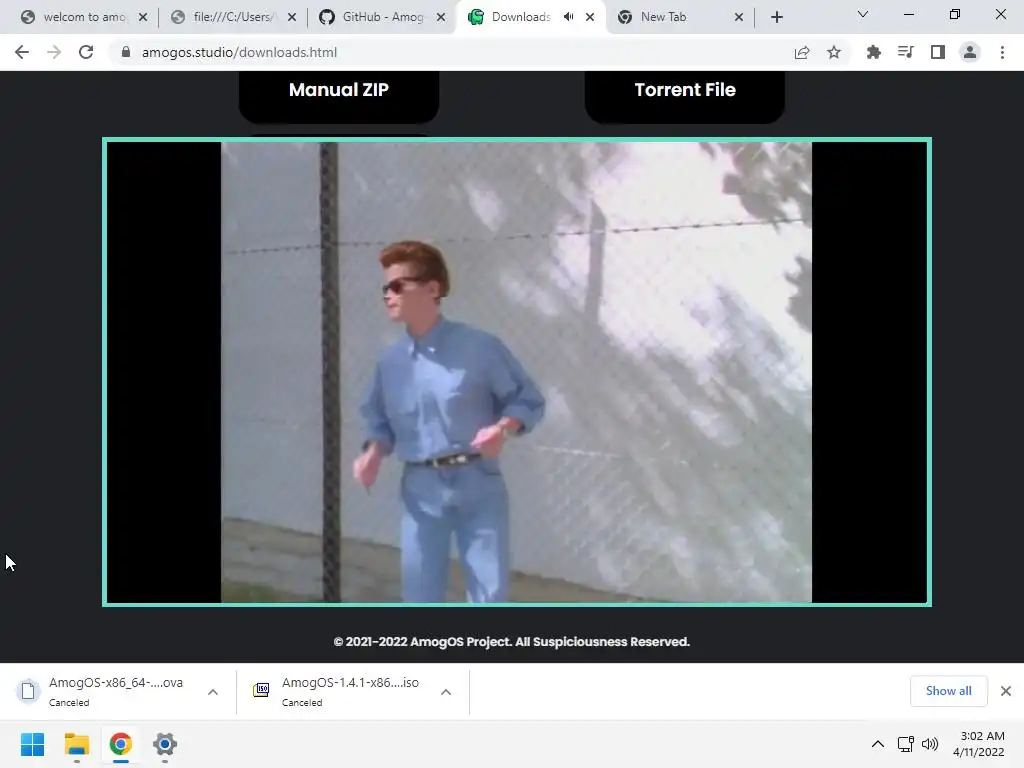Click the forward navigation arrow

54,52
